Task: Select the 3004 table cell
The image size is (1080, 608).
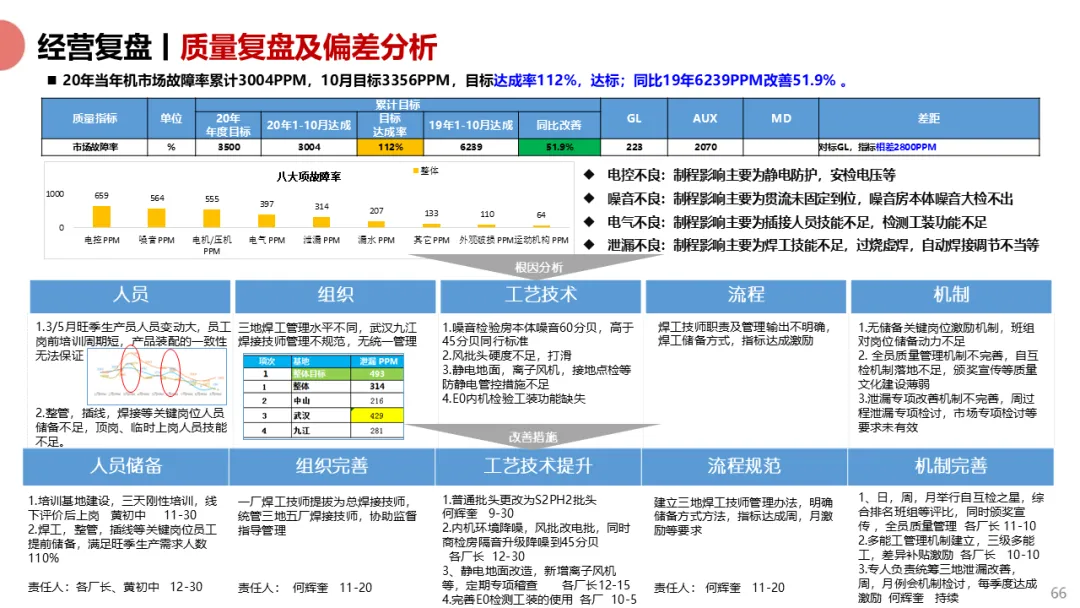Action: pyautogui.click(x=309, y=147)
